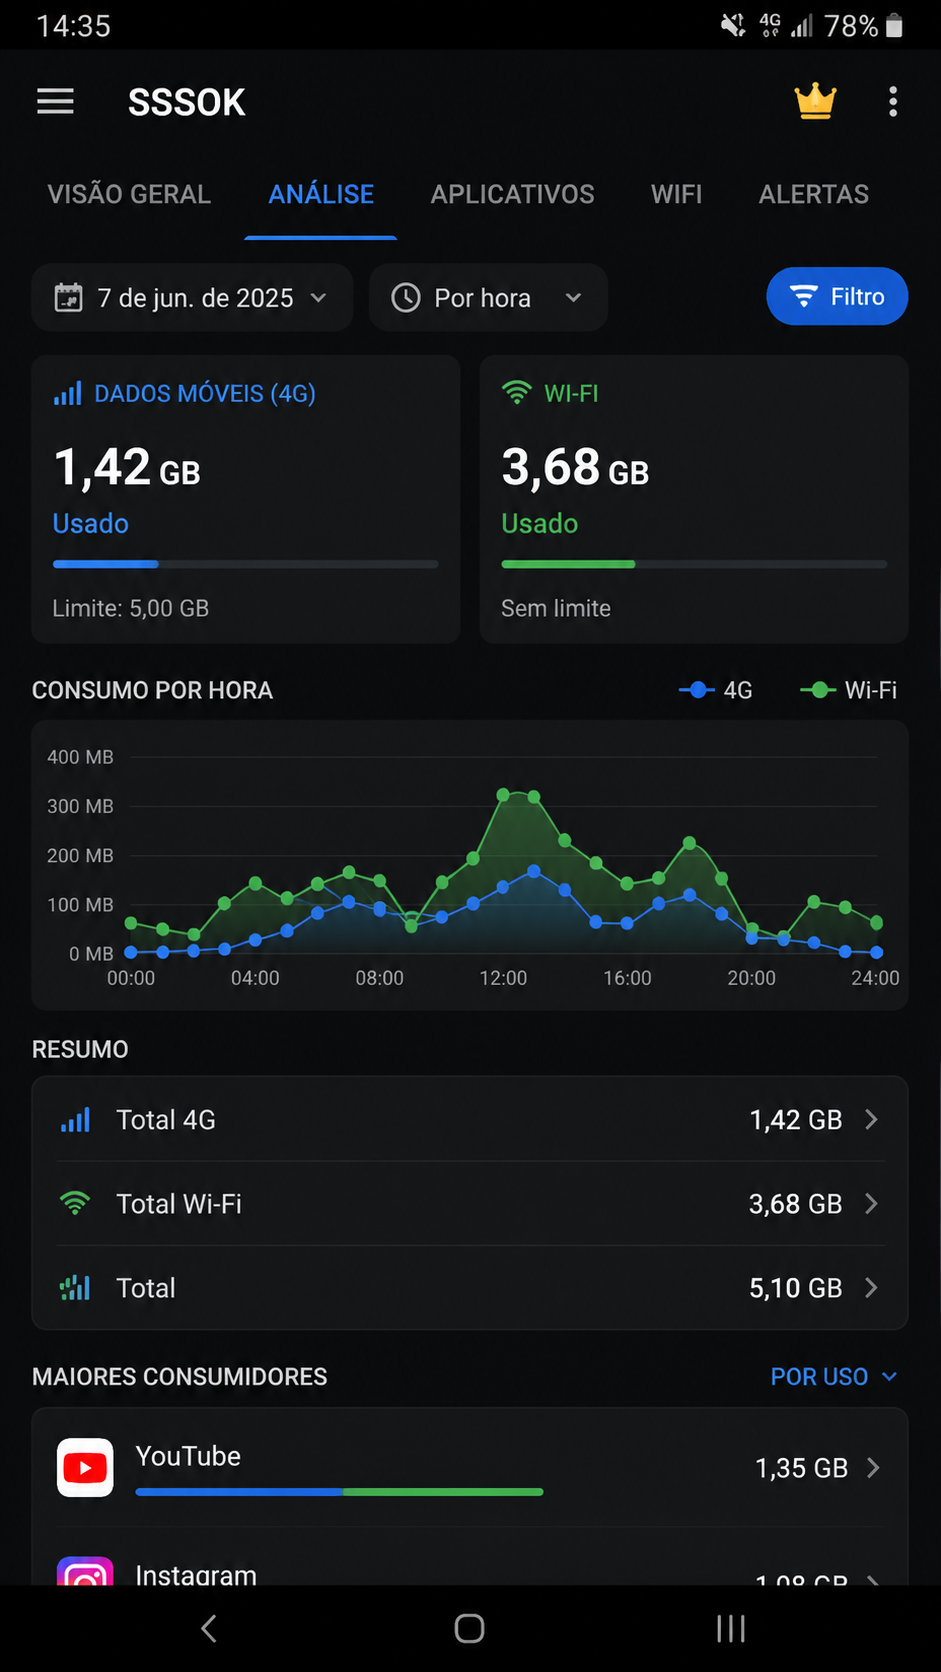
Task: Tap the Instagram app icon
Action: (85, 1571)
